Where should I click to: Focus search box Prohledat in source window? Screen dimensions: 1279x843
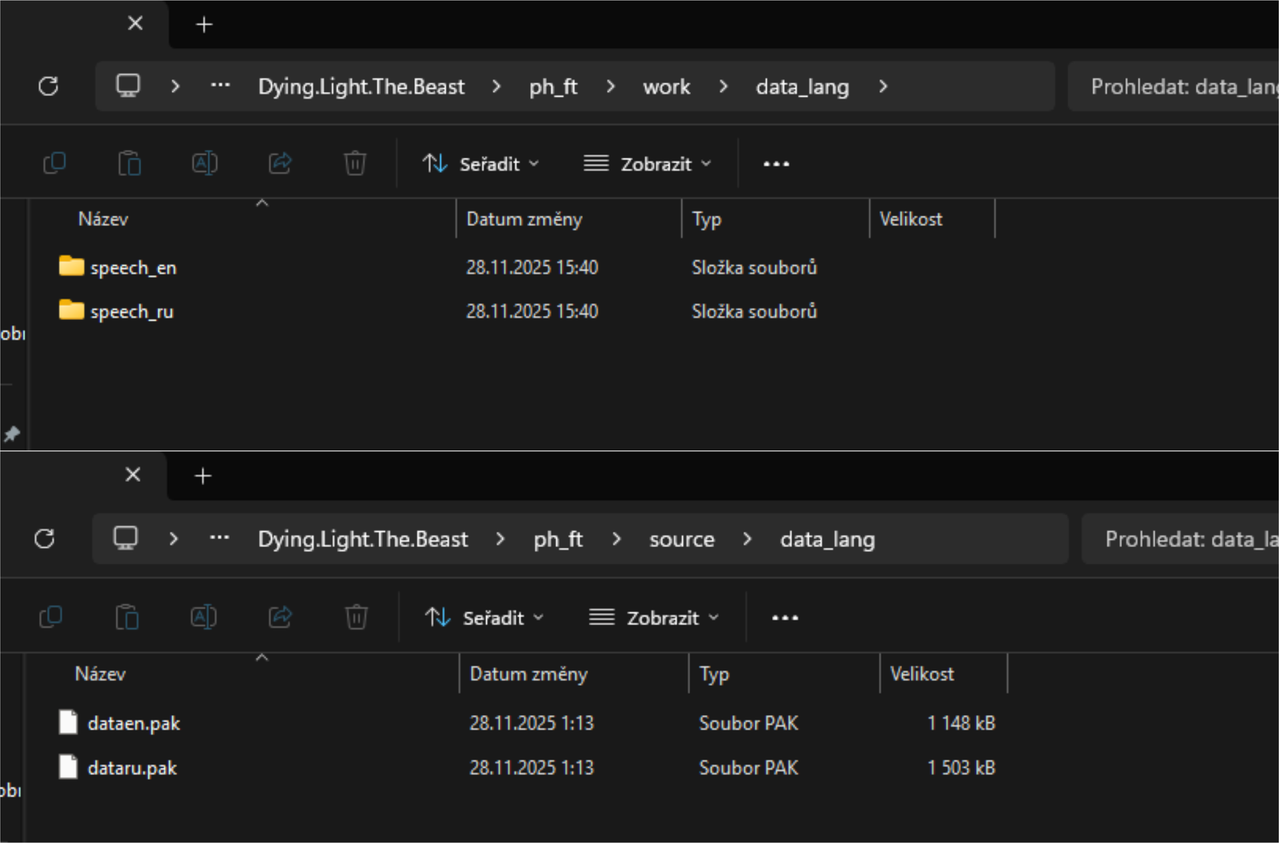1180,539
